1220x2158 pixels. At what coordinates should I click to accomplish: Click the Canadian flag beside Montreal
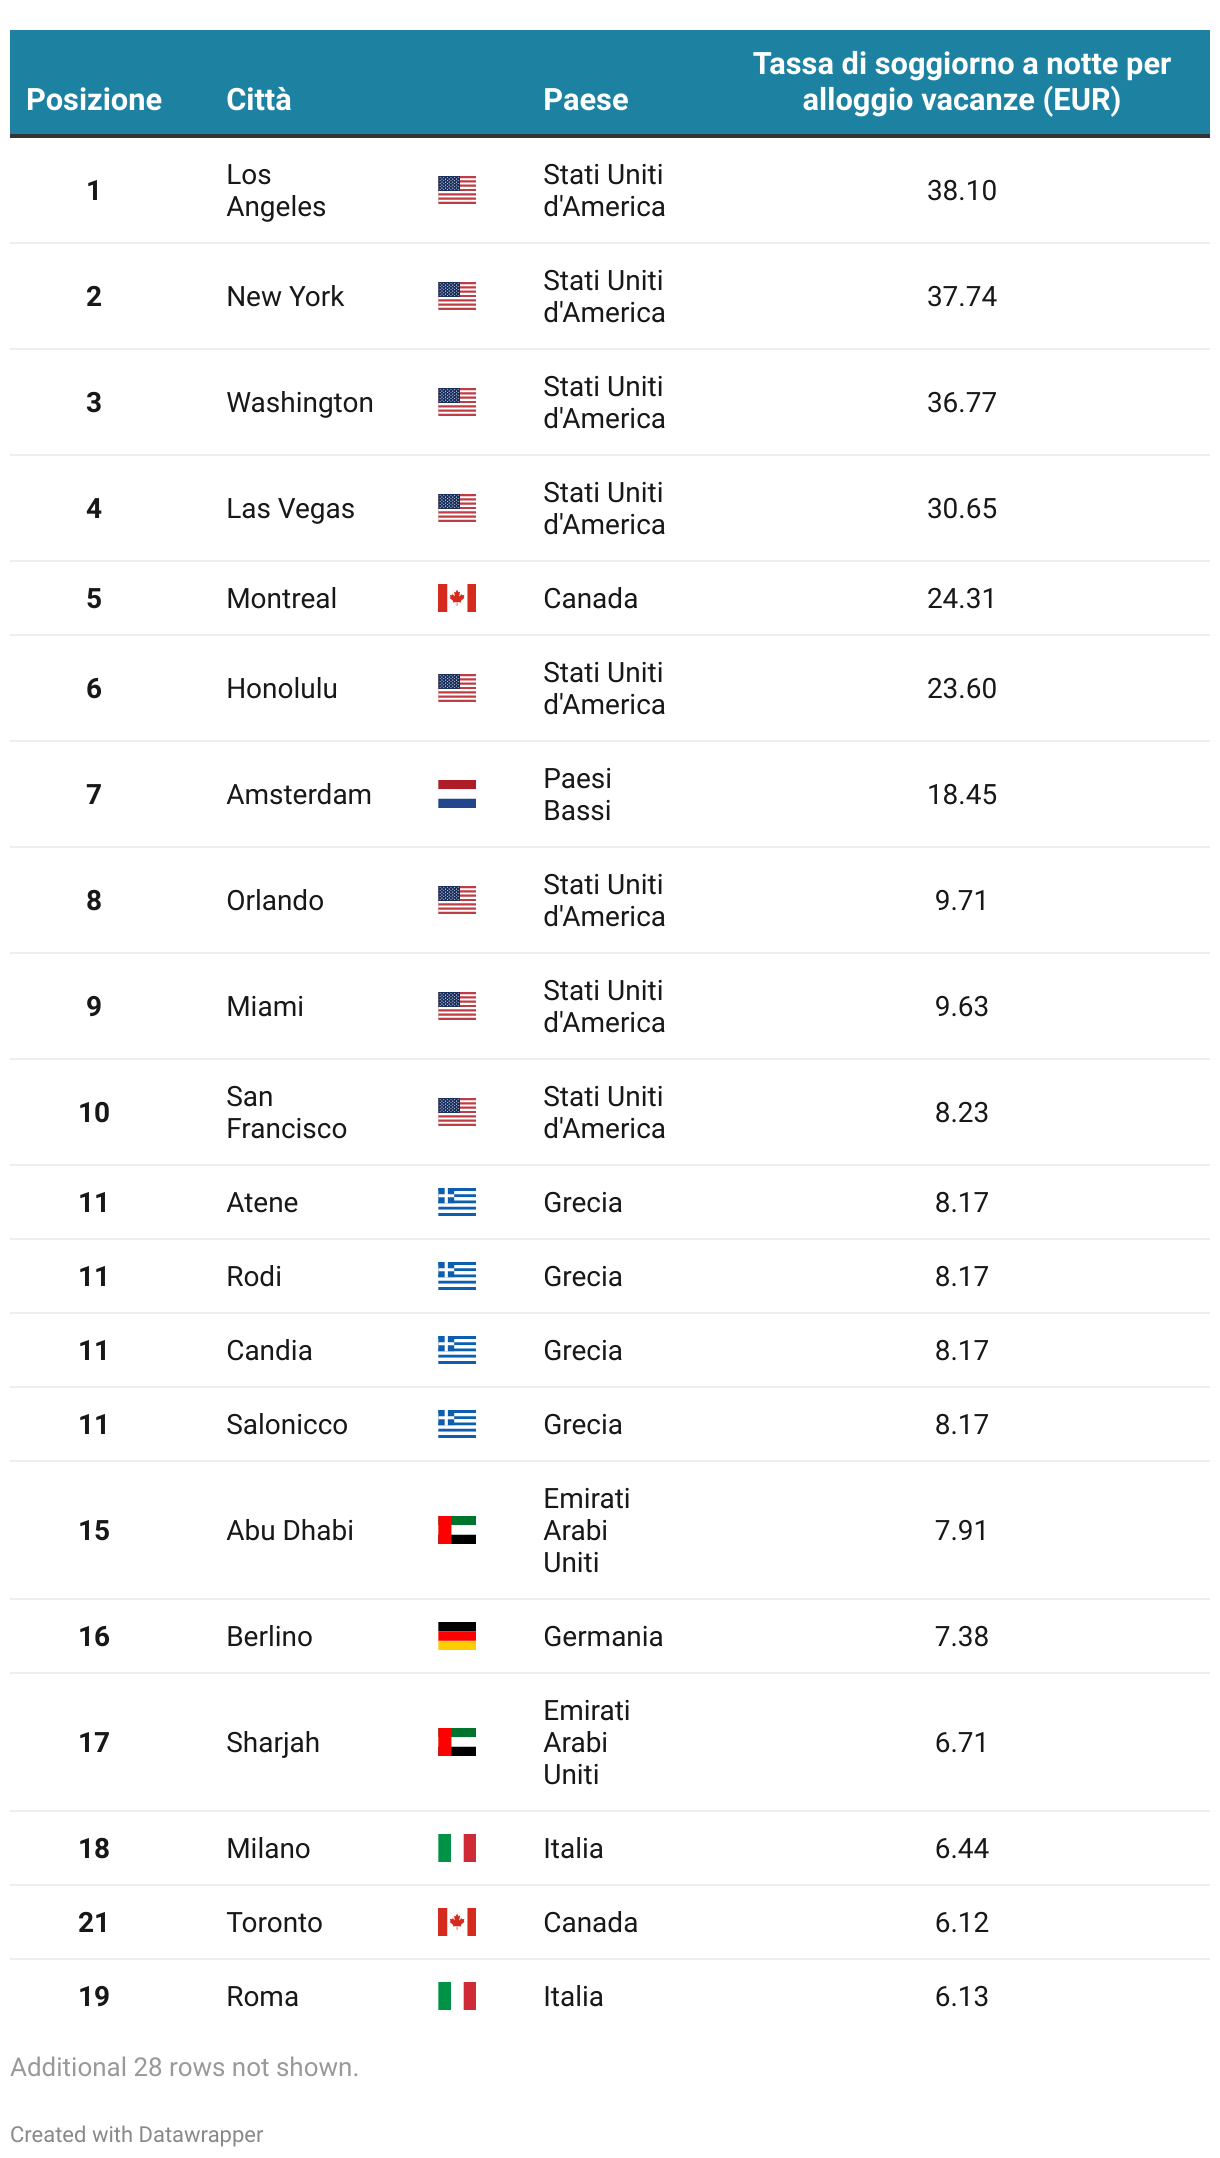coord(457,598)
